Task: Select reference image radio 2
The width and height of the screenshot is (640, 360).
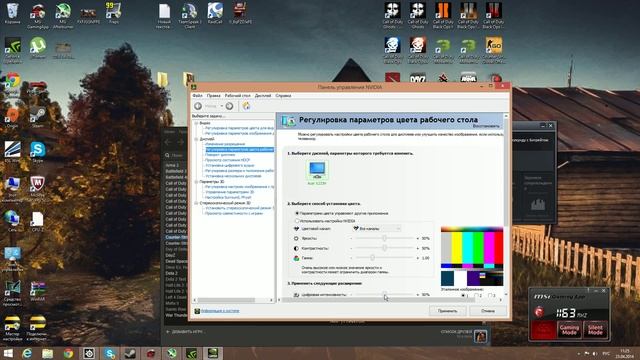Action: (x=476, y=295)
